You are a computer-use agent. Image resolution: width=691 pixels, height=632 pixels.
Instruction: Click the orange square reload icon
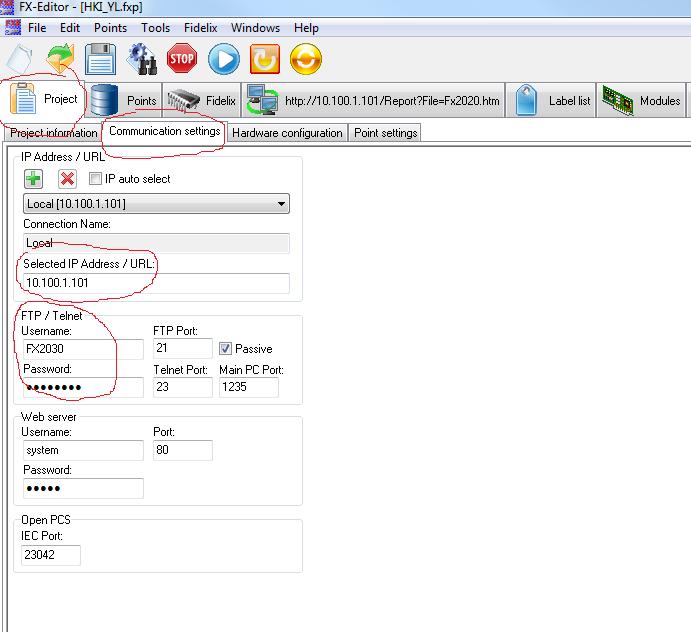[x=264, y=59]
